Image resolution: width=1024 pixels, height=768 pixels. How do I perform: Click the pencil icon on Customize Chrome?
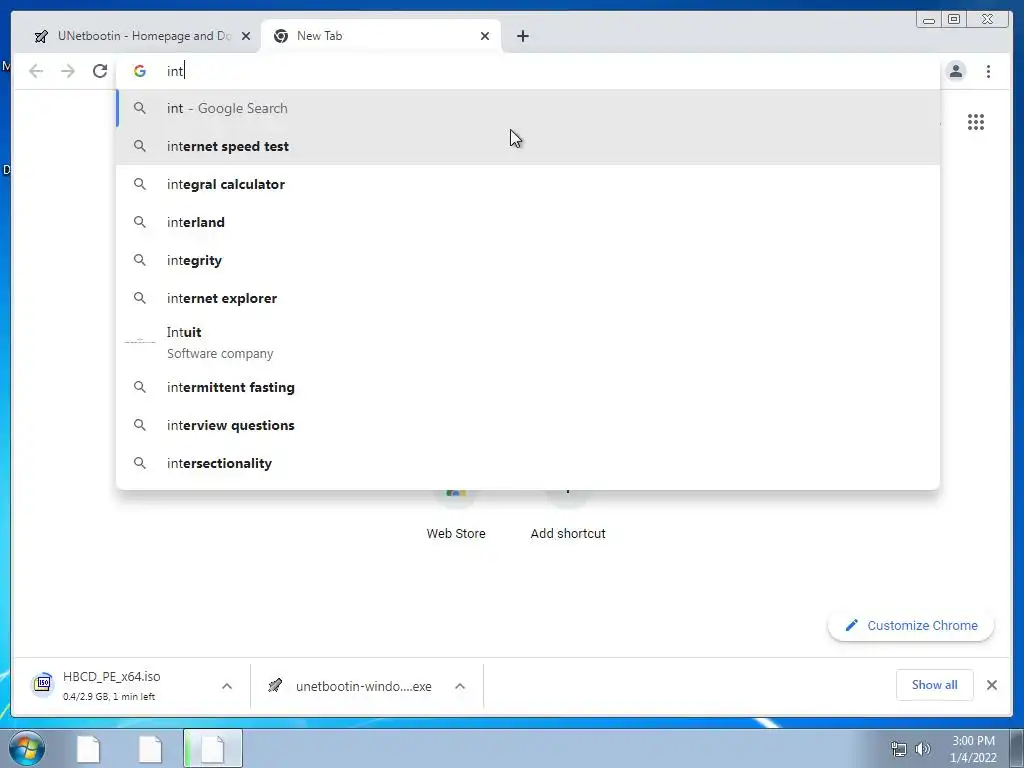[852, 626]
